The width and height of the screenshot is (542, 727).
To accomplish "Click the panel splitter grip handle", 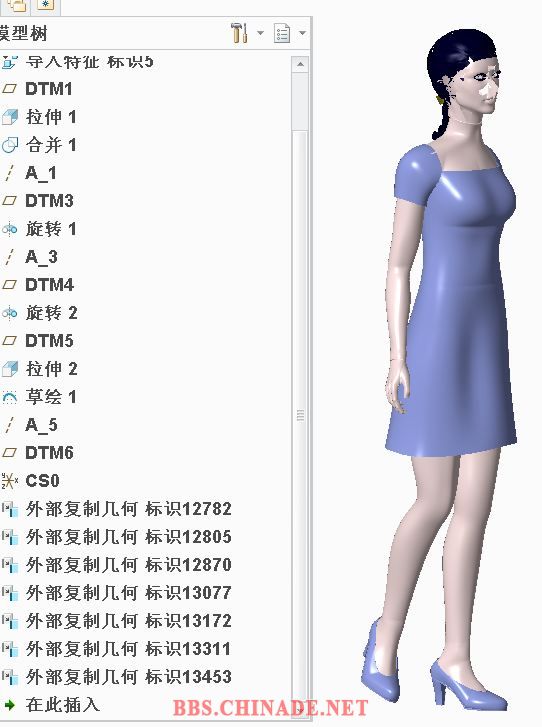I will [300, 415].
